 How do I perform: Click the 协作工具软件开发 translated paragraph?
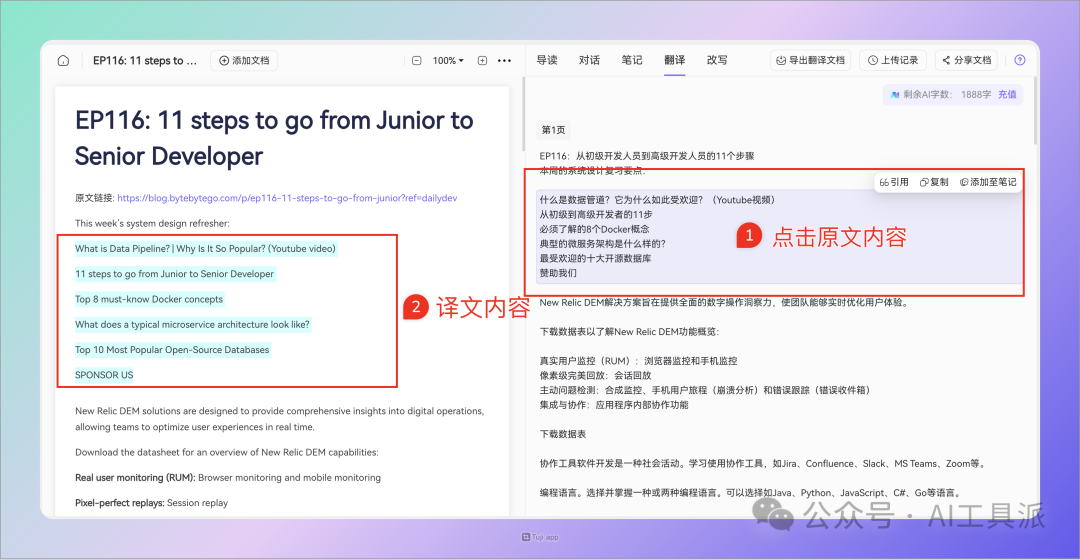762,464
